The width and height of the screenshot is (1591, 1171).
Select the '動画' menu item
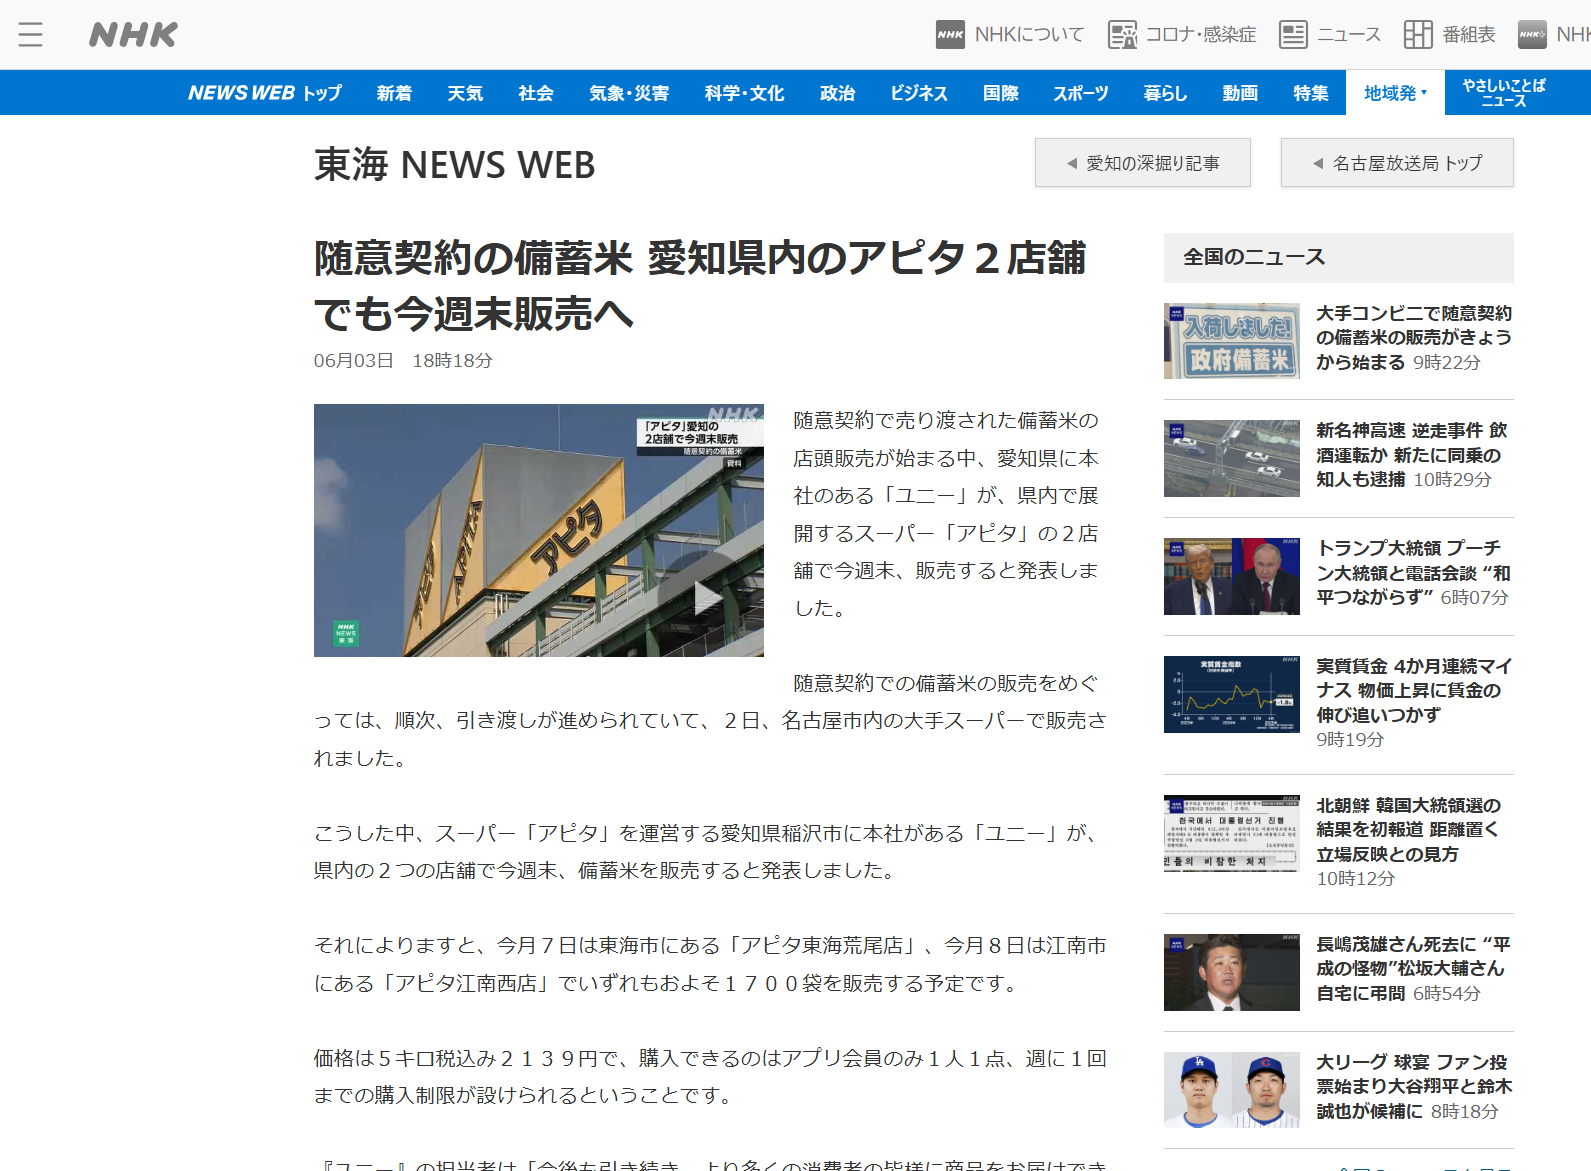click(x=1240, y=93)
